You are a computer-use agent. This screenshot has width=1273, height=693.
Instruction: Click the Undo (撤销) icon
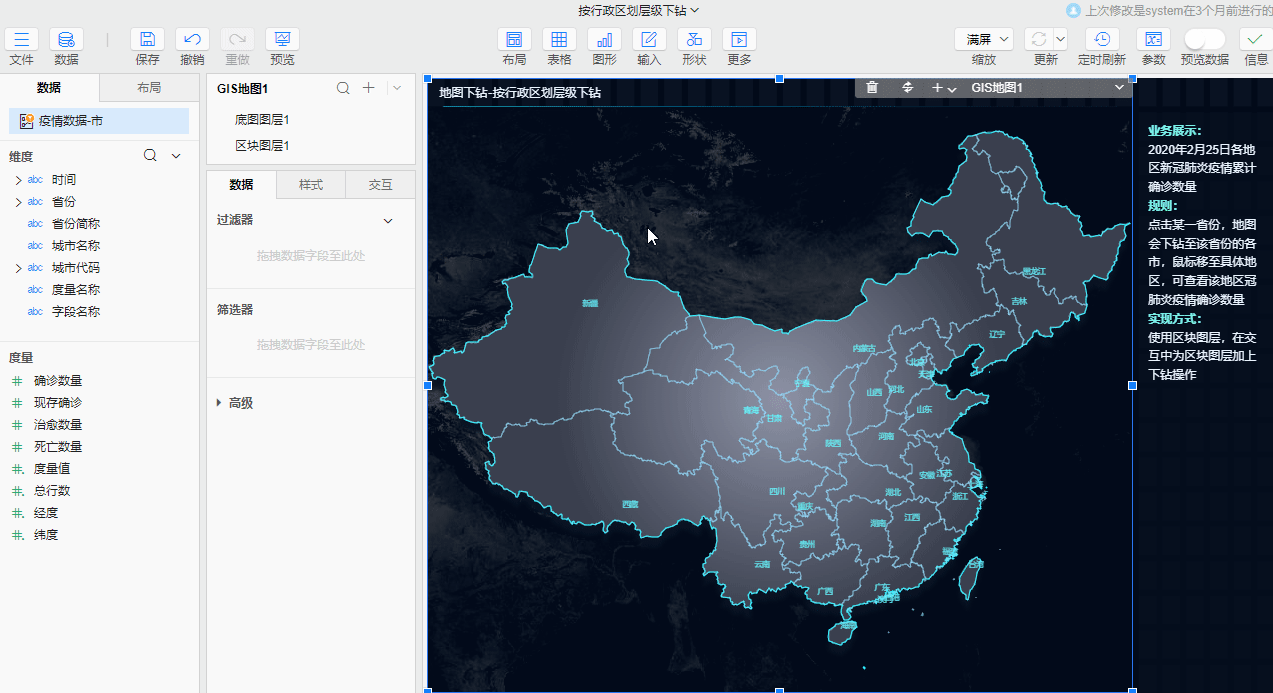[192, 40]
